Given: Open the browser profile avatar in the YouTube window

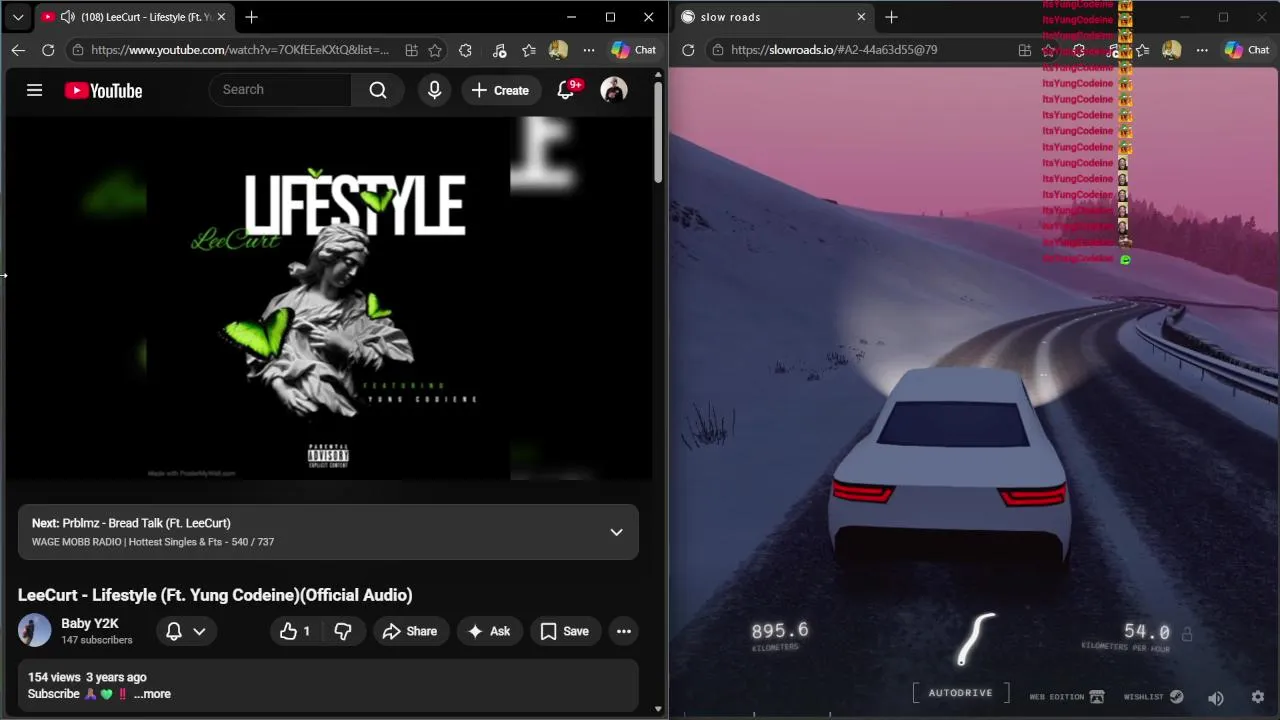Looking at the screenshot, I should [558, 50].
